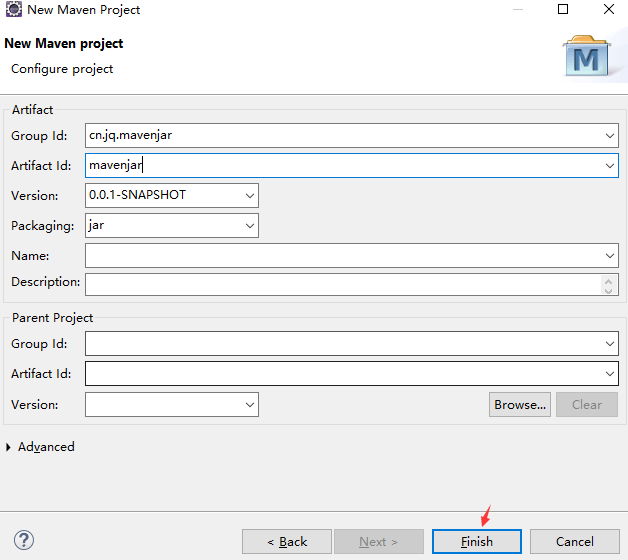Maximize the New Maven Project window

click(x=563, y=9)
